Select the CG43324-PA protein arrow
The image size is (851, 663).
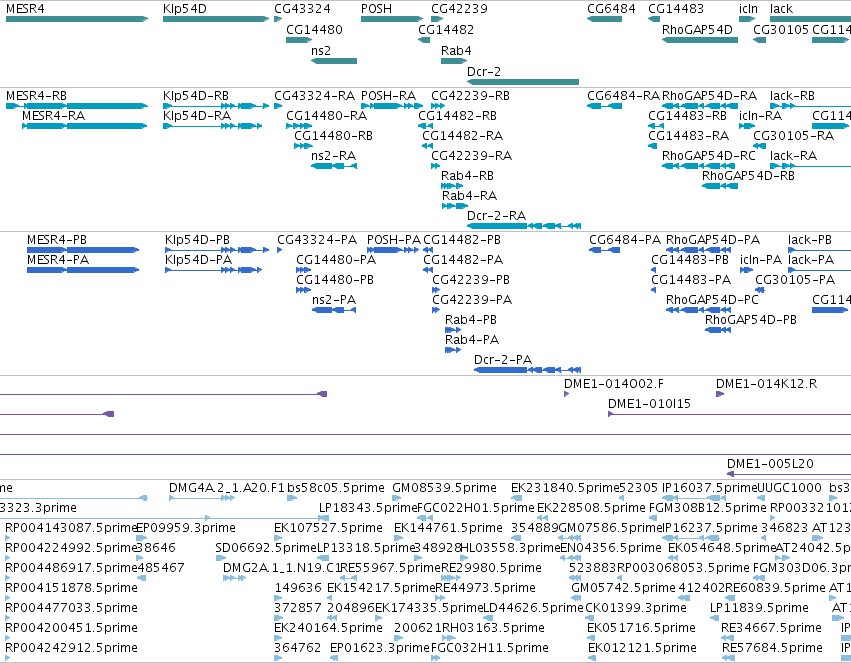(280, 250)
